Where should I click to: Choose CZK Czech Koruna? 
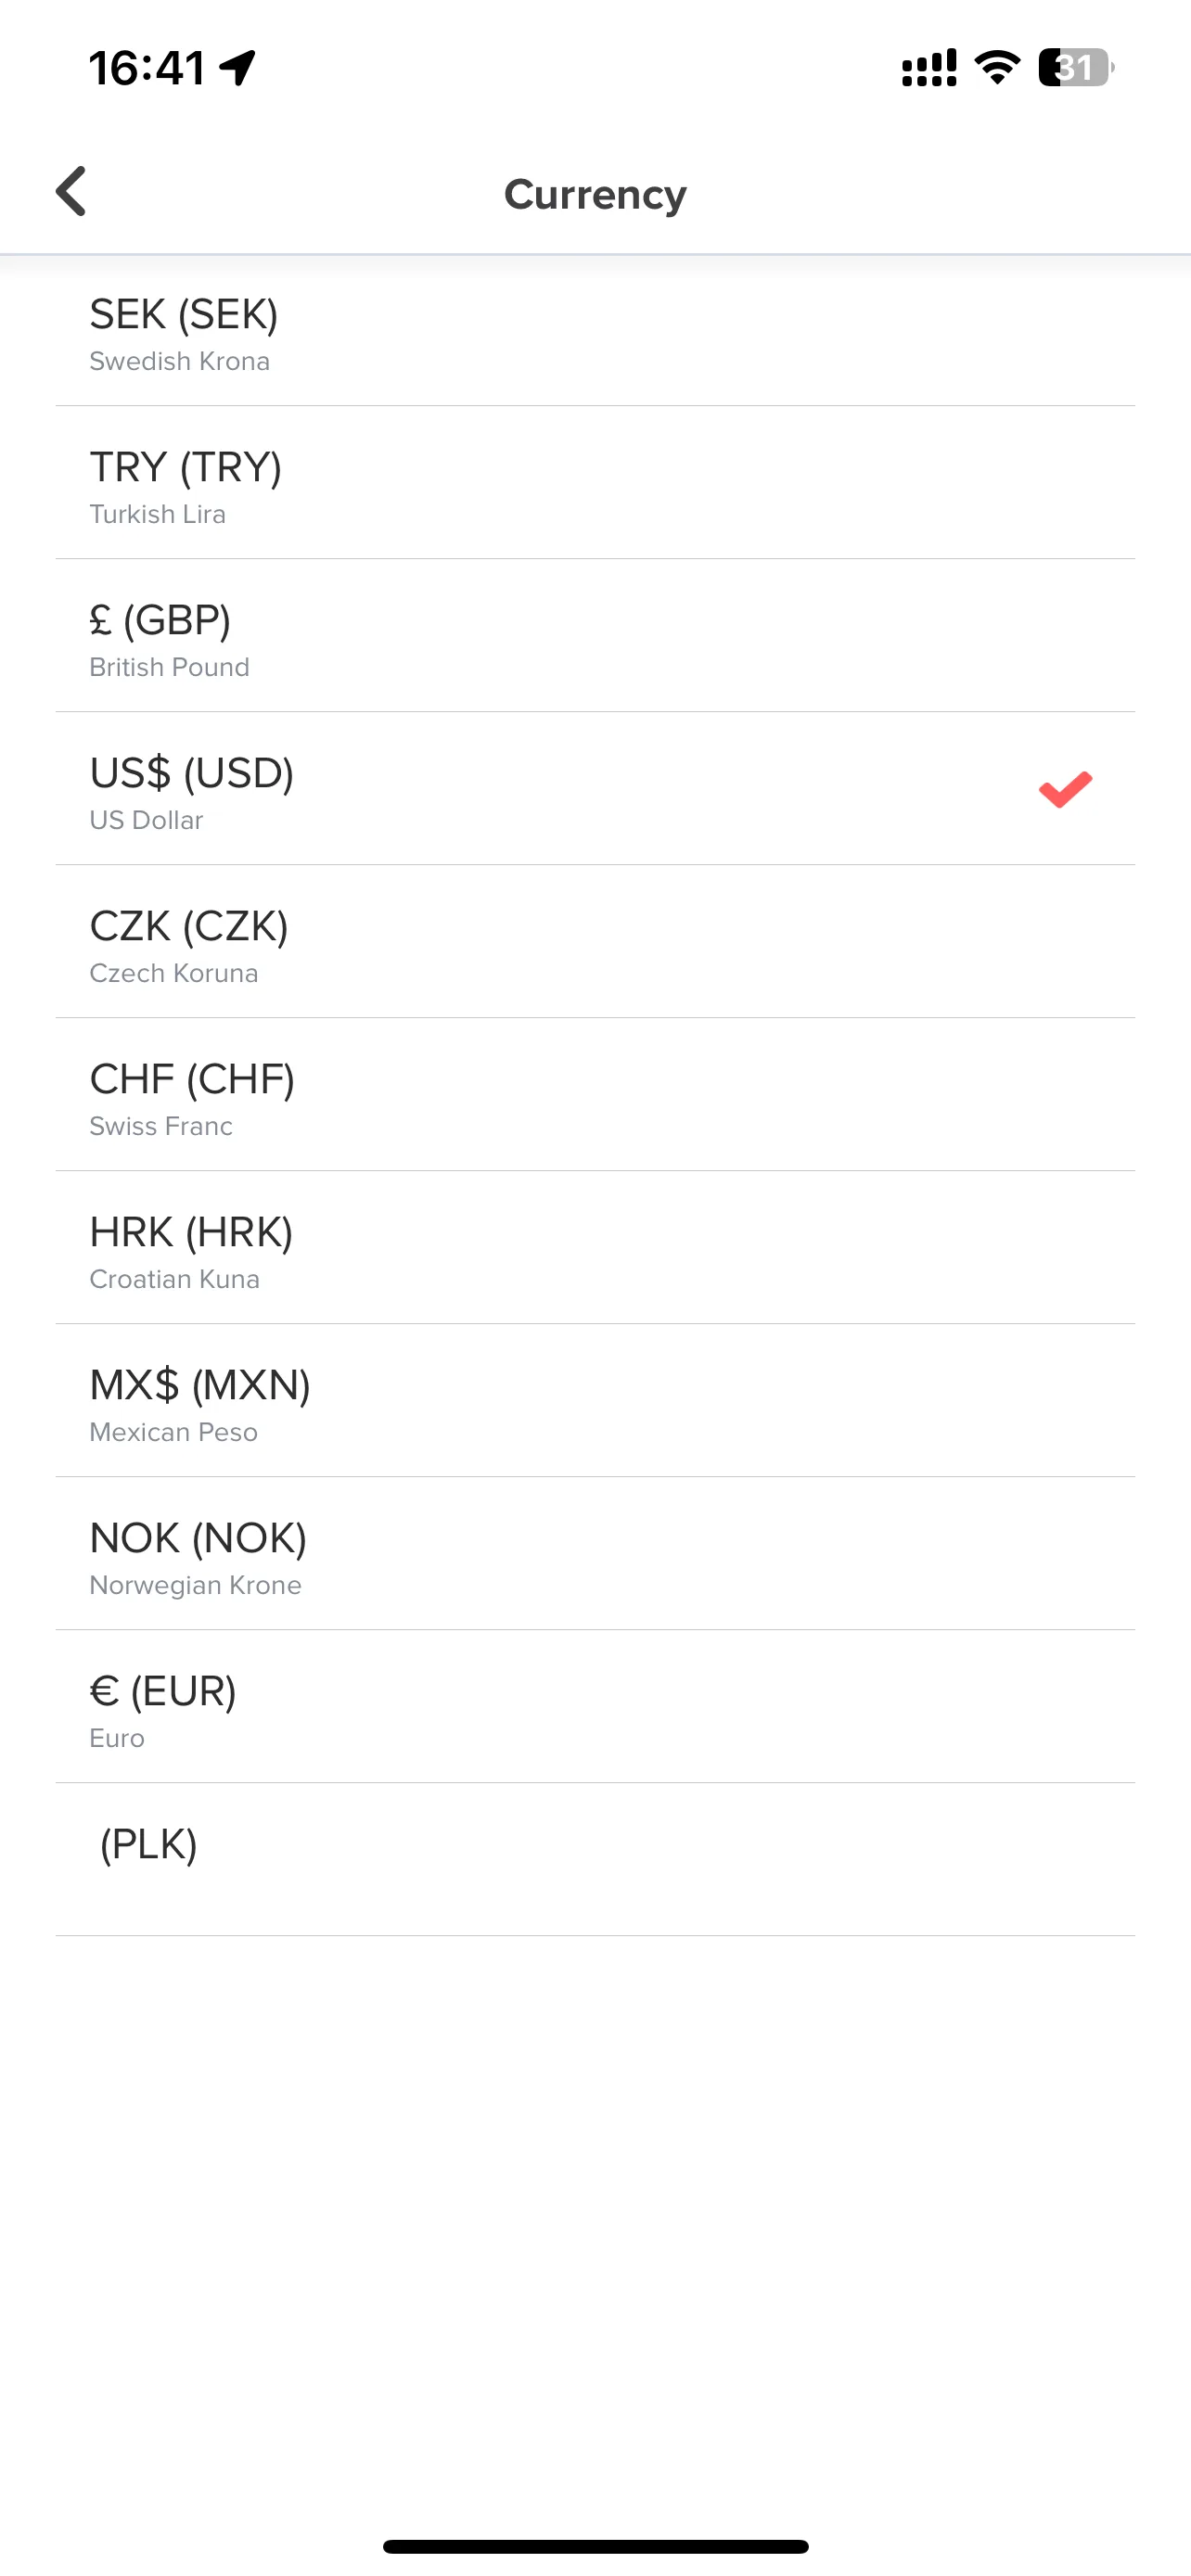coord(595,942)
